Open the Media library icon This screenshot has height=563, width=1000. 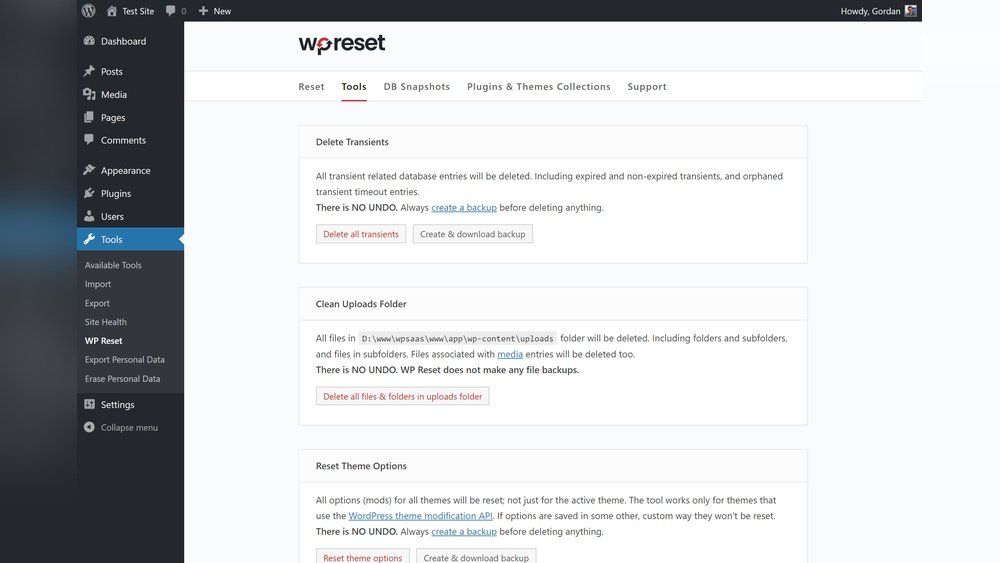tap(89, 94)
